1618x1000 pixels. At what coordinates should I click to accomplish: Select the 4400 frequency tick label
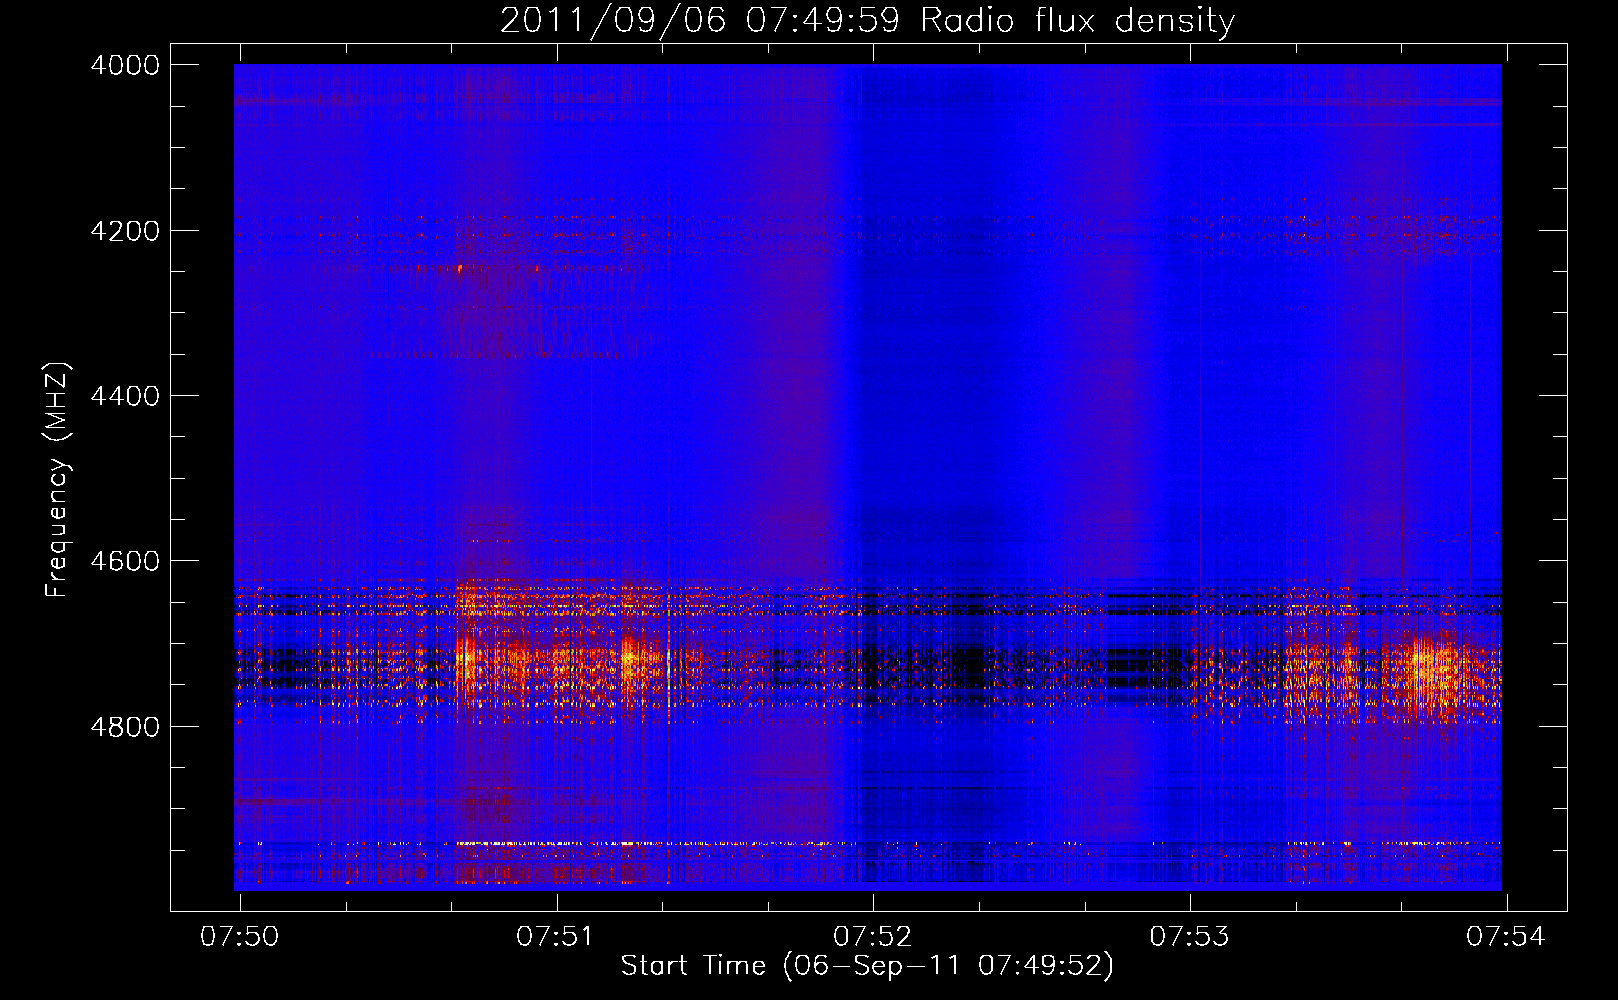point(125,396)
